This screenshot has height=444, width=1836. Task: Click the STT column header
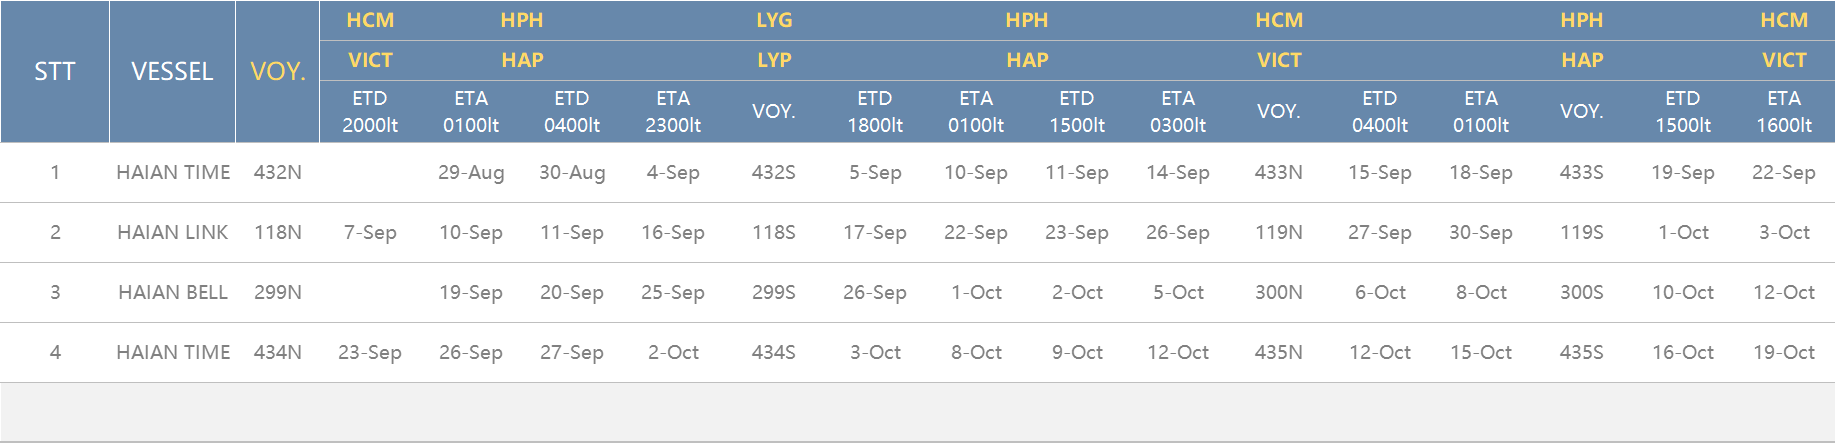coord(55,71)
